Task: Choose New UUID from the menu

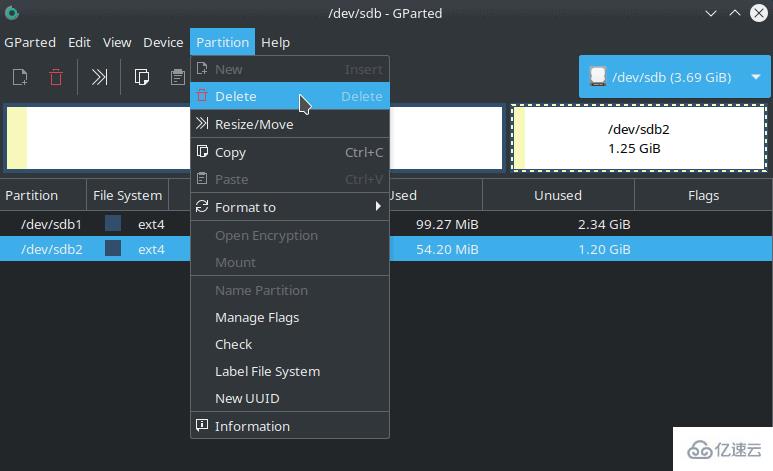Action: point(290,398)
